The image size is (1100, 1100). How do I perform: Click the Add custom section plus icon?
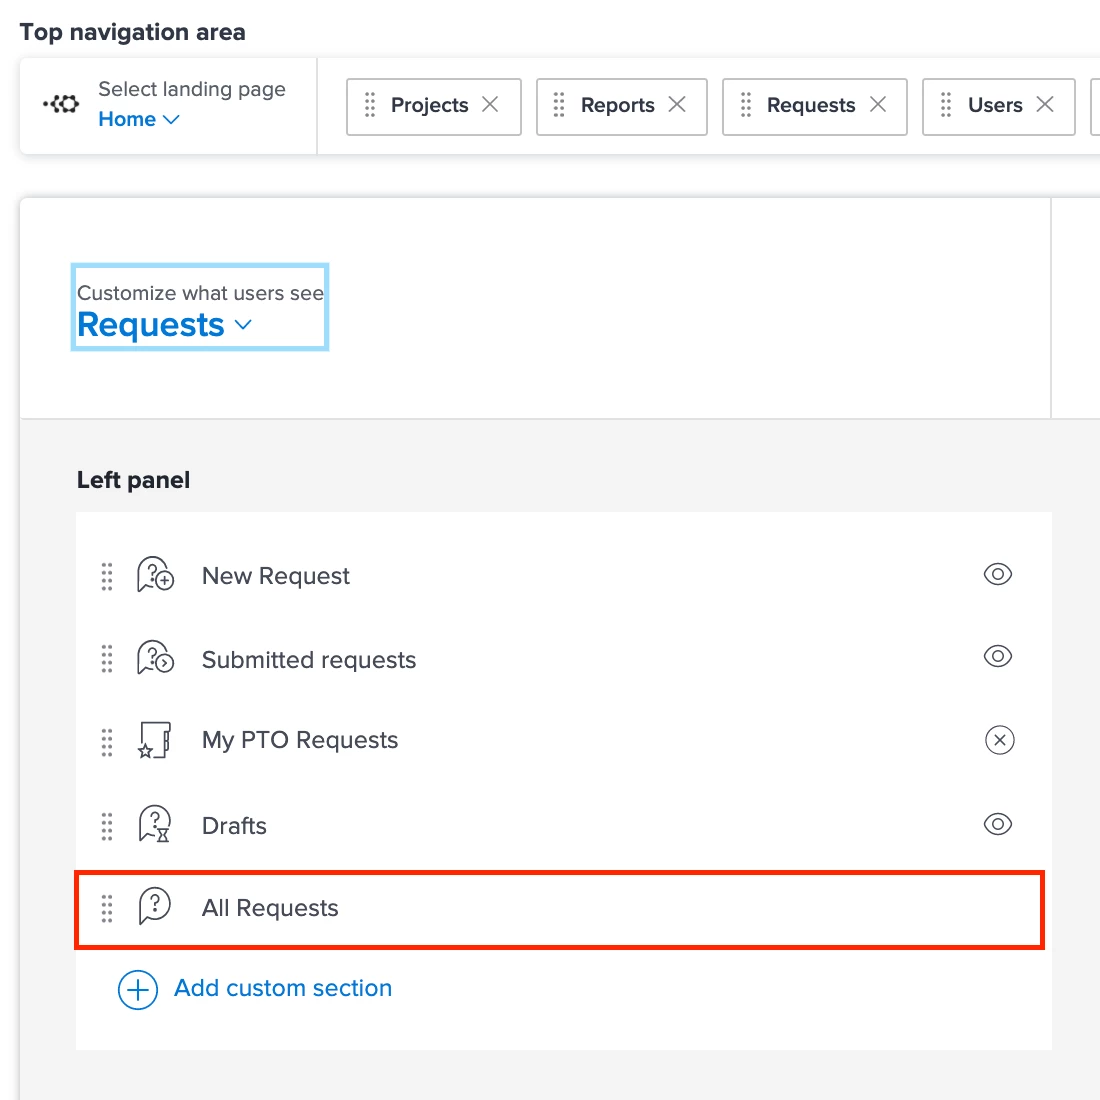138,990
